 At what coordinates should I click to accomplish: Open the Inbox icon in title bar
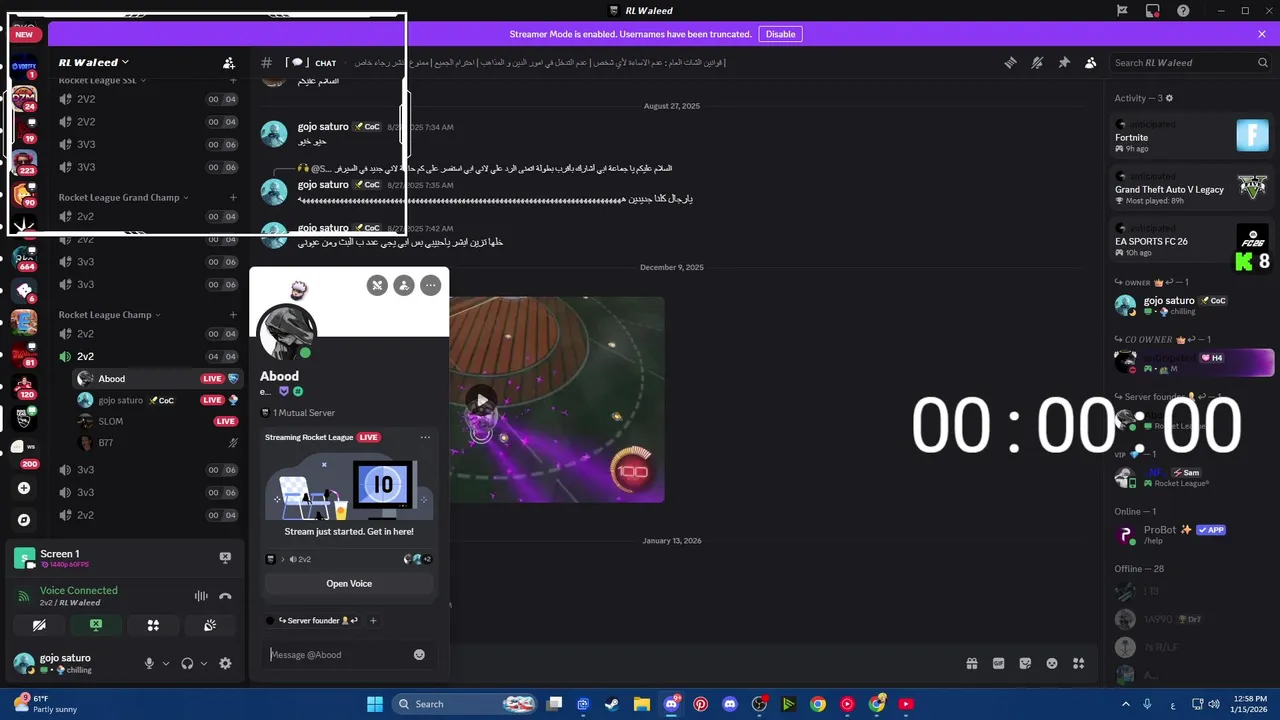pos(1153,11)
